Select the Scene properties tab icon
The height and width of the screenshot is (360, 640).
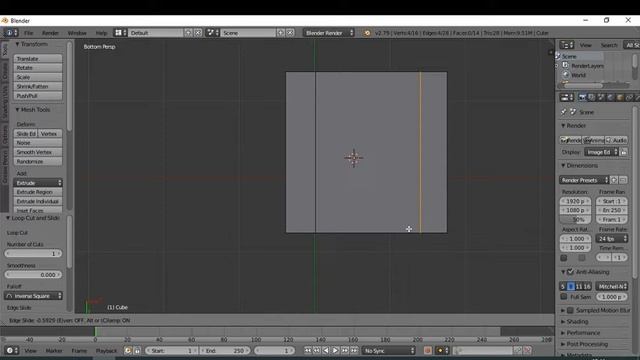(x=601, y=97)
